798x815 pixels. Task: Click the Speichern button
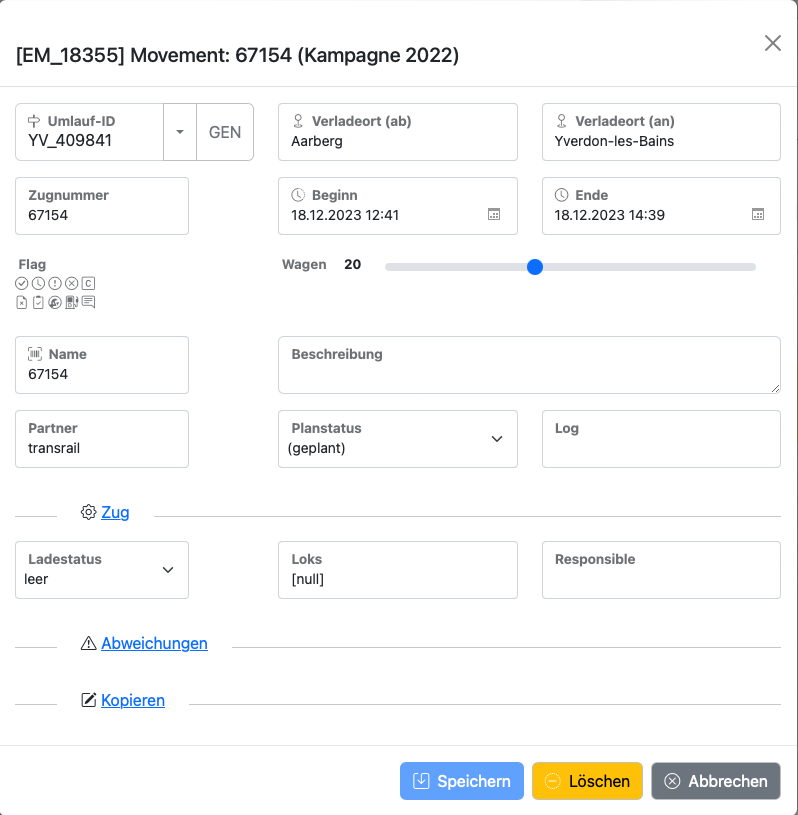462,781
